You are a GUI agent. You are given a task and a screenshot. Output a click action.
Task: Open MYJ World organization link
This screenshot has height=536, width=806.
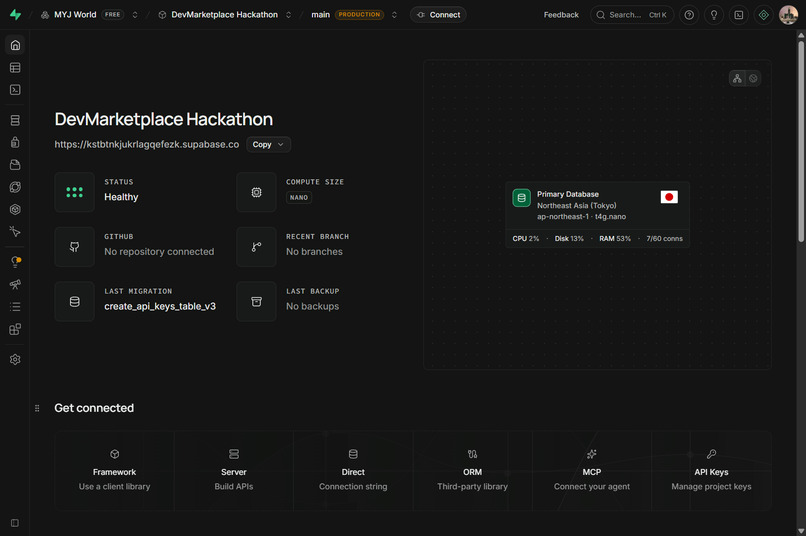pyautogui.click(x=75, y=15)
